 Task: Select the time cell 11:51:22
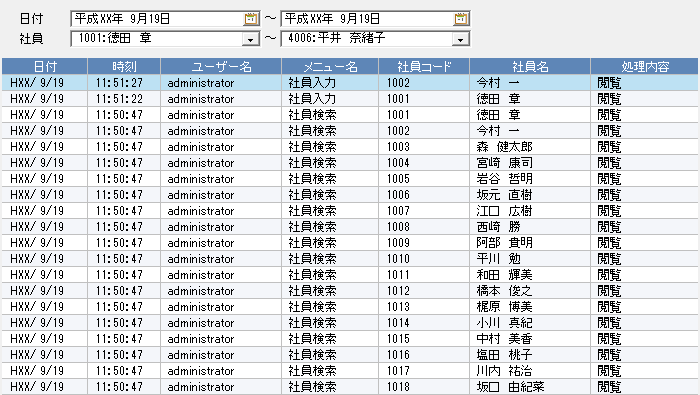tap(124, 99)
